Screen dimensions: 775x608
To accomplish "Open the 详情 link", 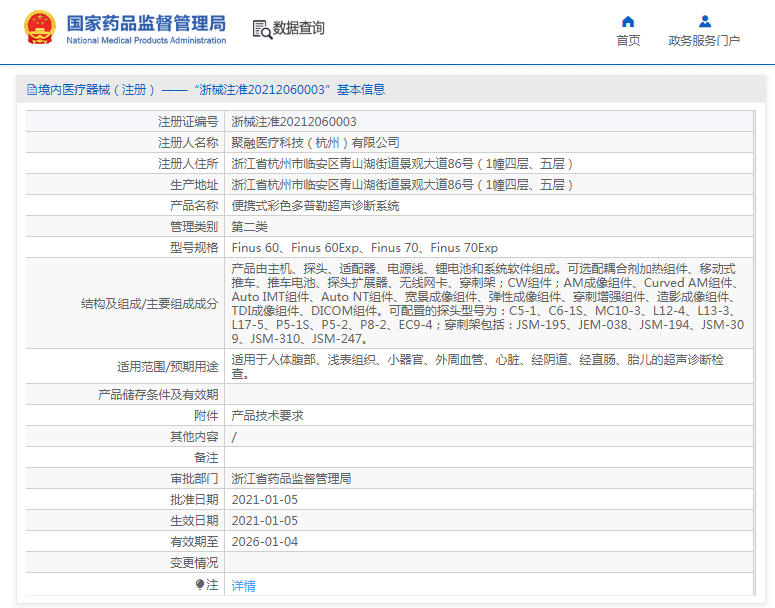I will coord(243,585).
